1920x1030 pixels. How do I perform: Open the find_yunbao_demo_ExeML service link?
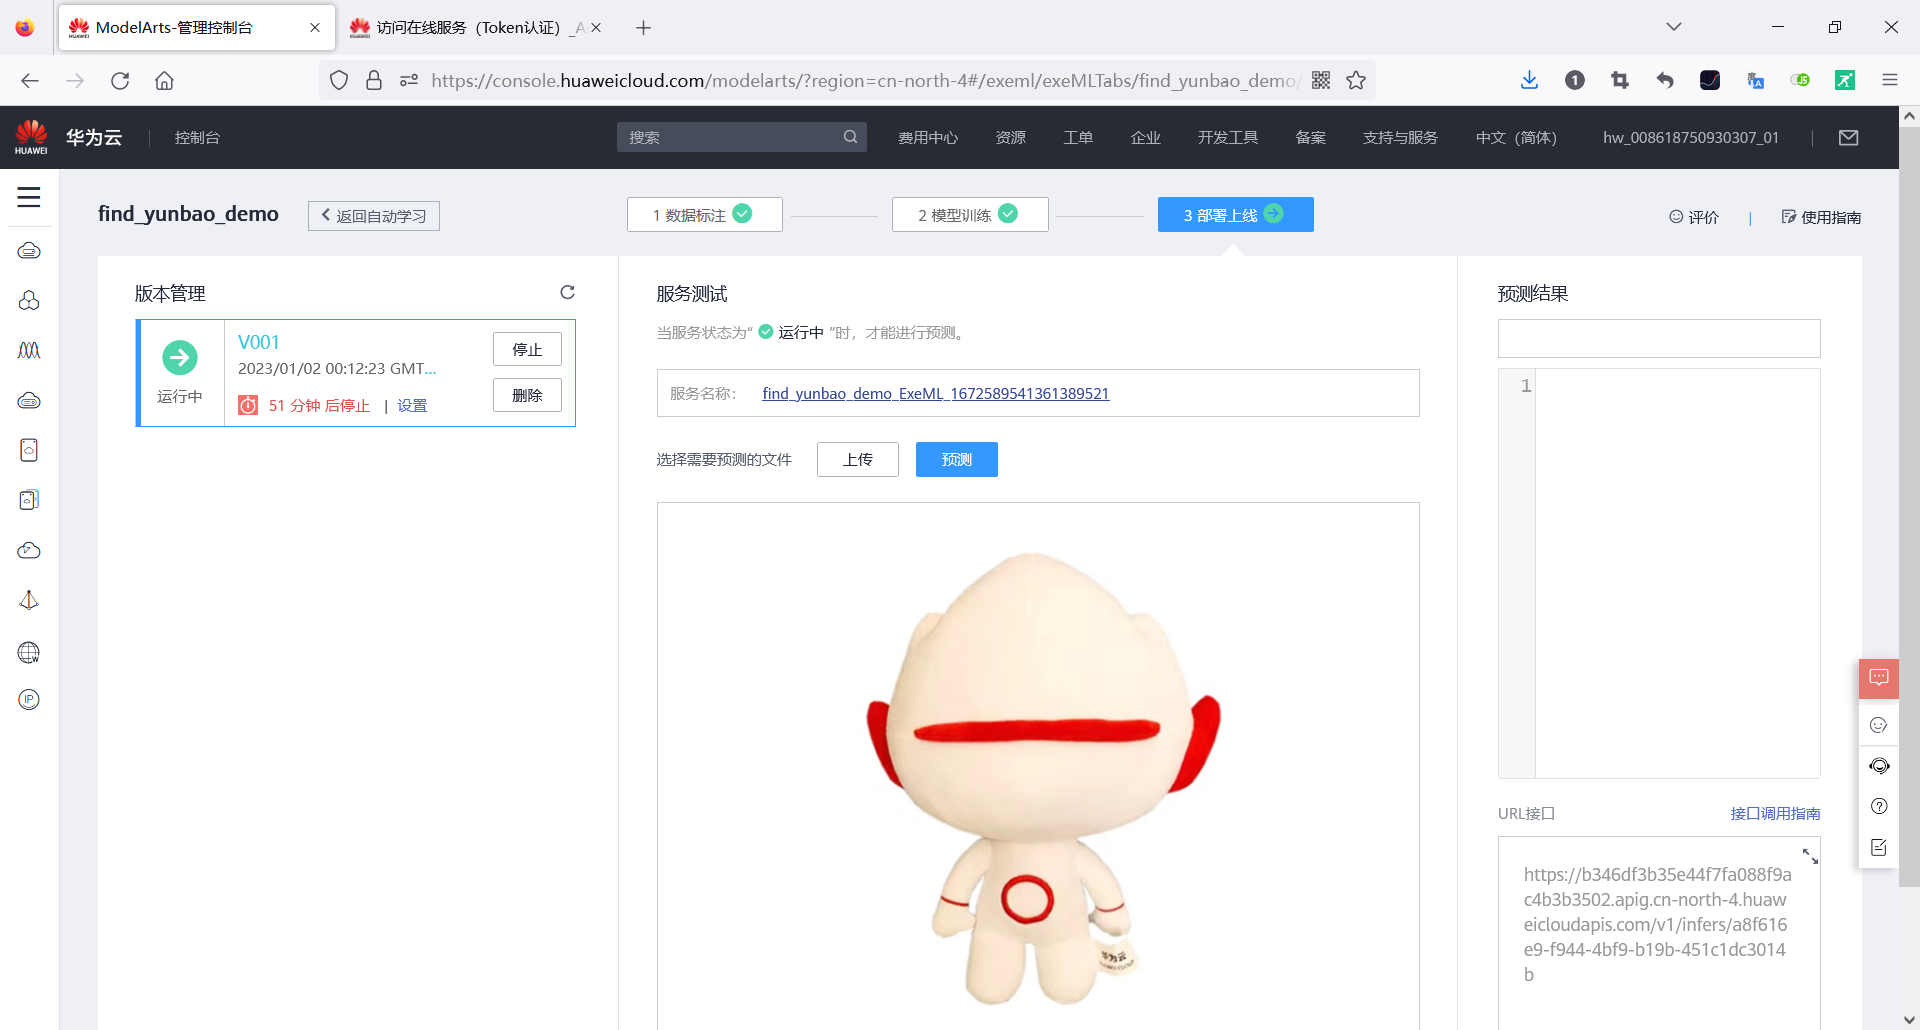click(x=935, y=393)
